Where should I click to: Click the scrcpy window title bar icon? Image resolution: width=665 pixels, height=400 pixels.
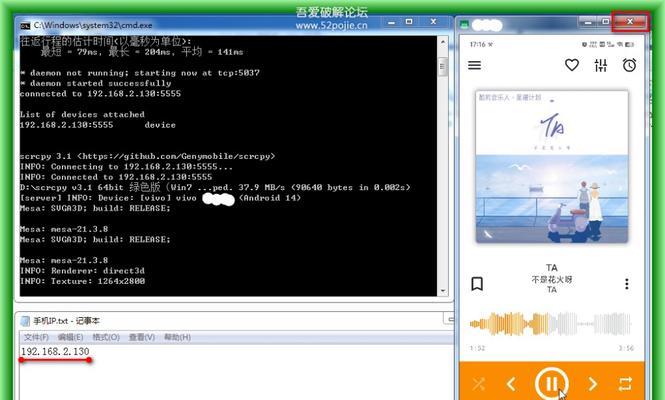point(465,25)
